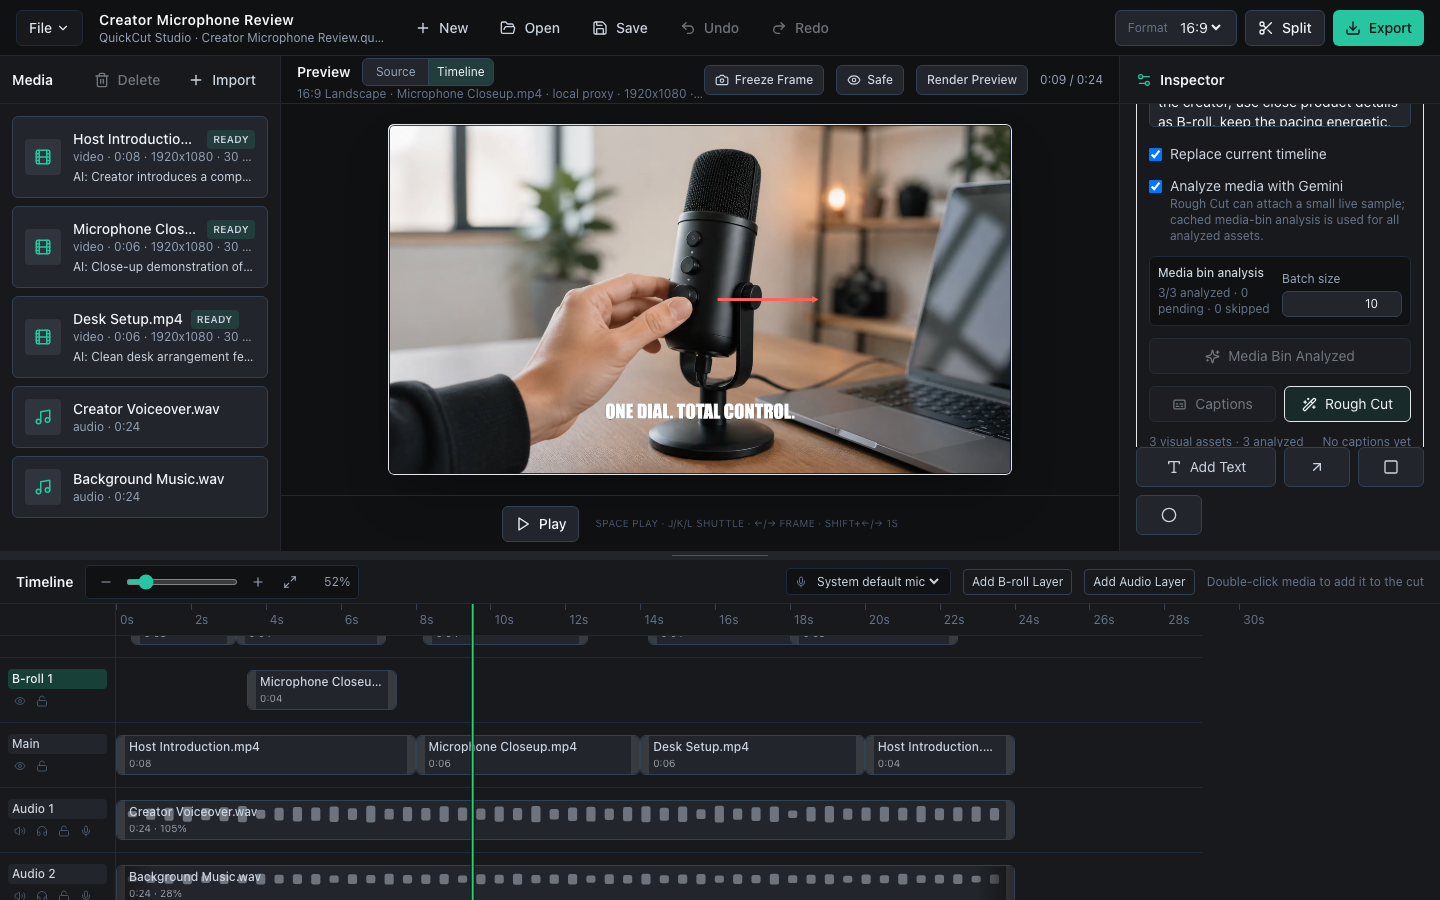Create a New project
Screen dimensions: 1440x900
click(442, 28)
